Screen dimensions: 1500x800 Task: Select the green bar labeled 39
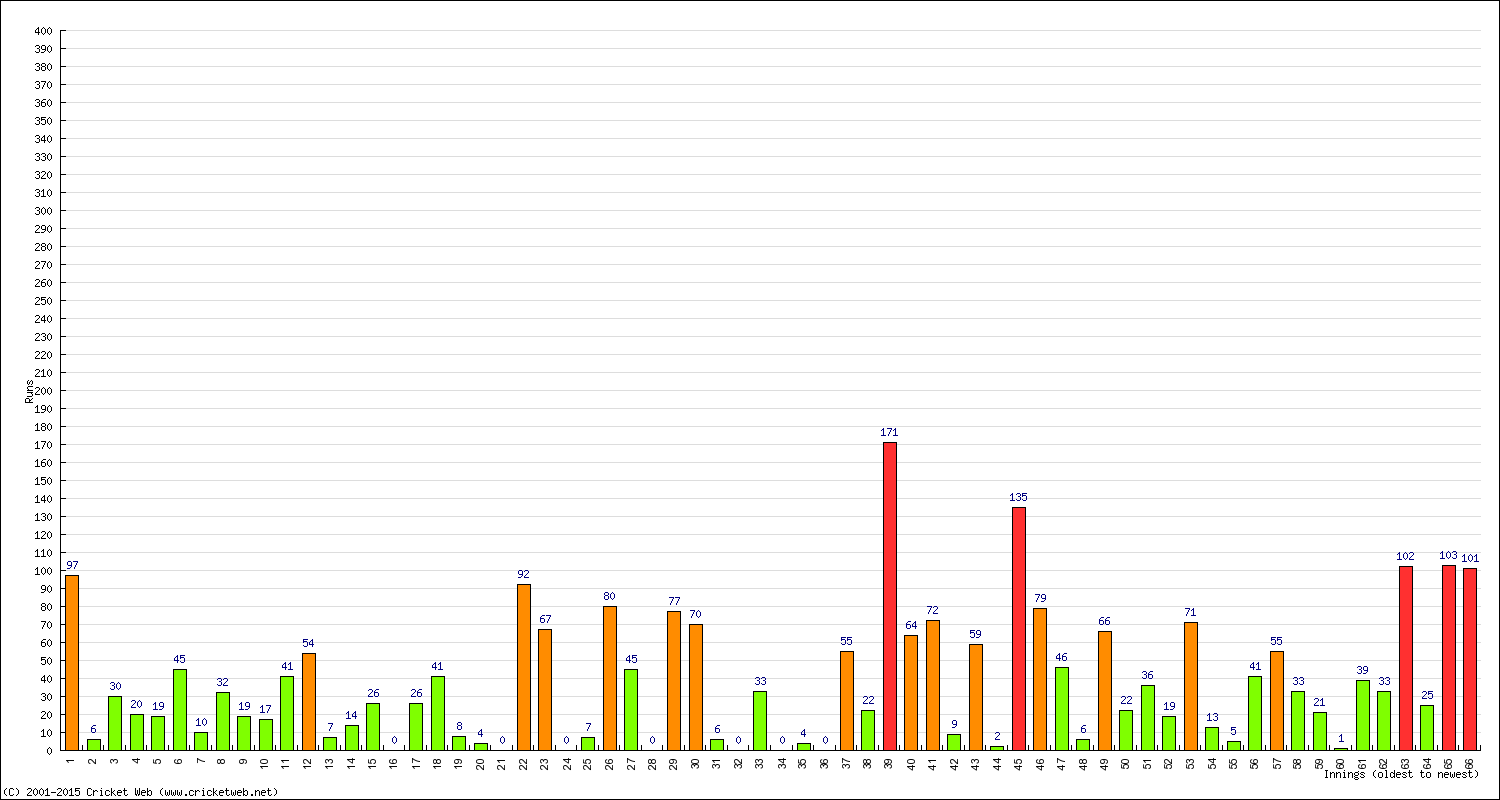tap(1362, 715)
